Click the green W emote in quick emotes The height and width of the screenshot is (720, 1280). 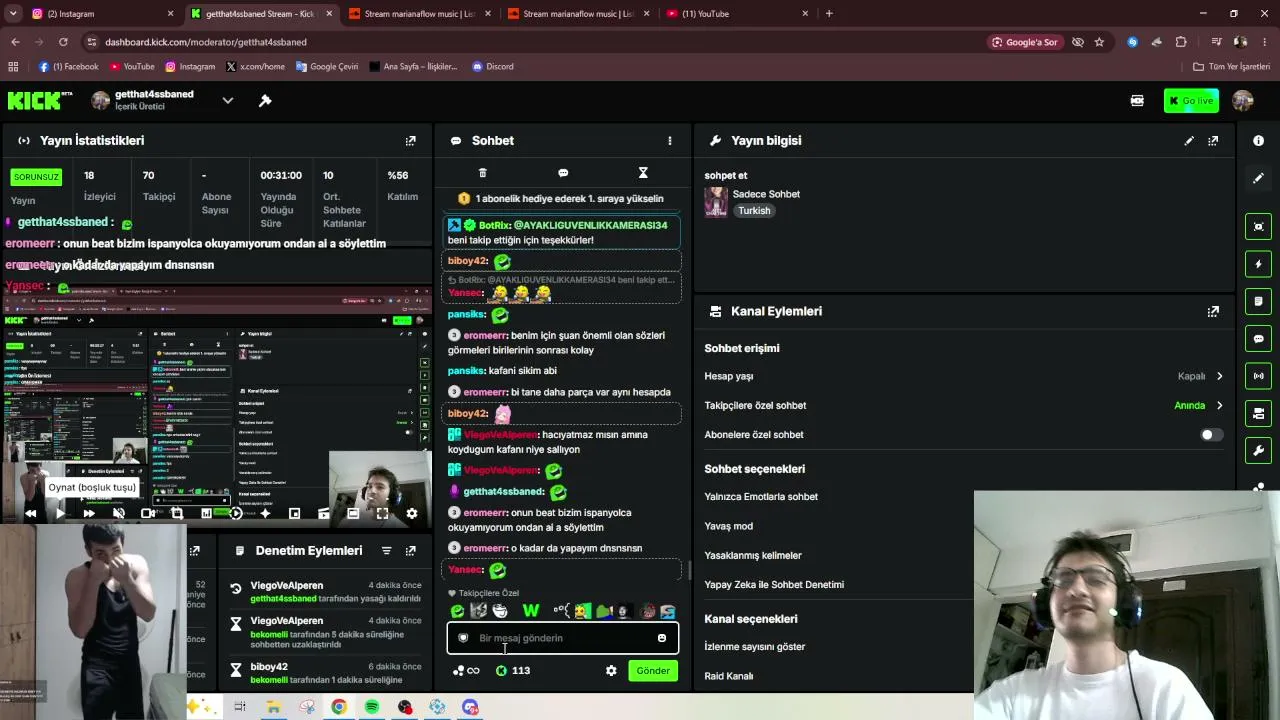click(x=531, y=611)
